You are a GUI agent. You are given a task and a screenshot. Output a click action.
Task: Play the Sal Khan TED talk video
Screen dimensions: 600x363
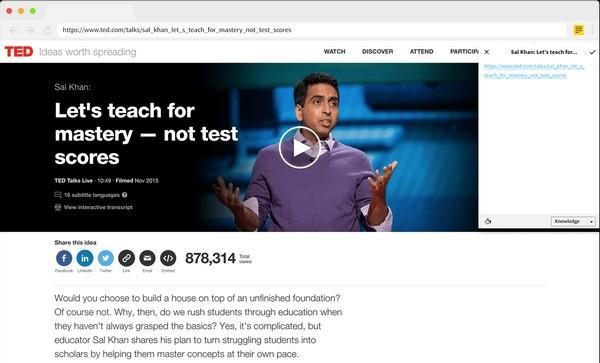pos(300,148)
